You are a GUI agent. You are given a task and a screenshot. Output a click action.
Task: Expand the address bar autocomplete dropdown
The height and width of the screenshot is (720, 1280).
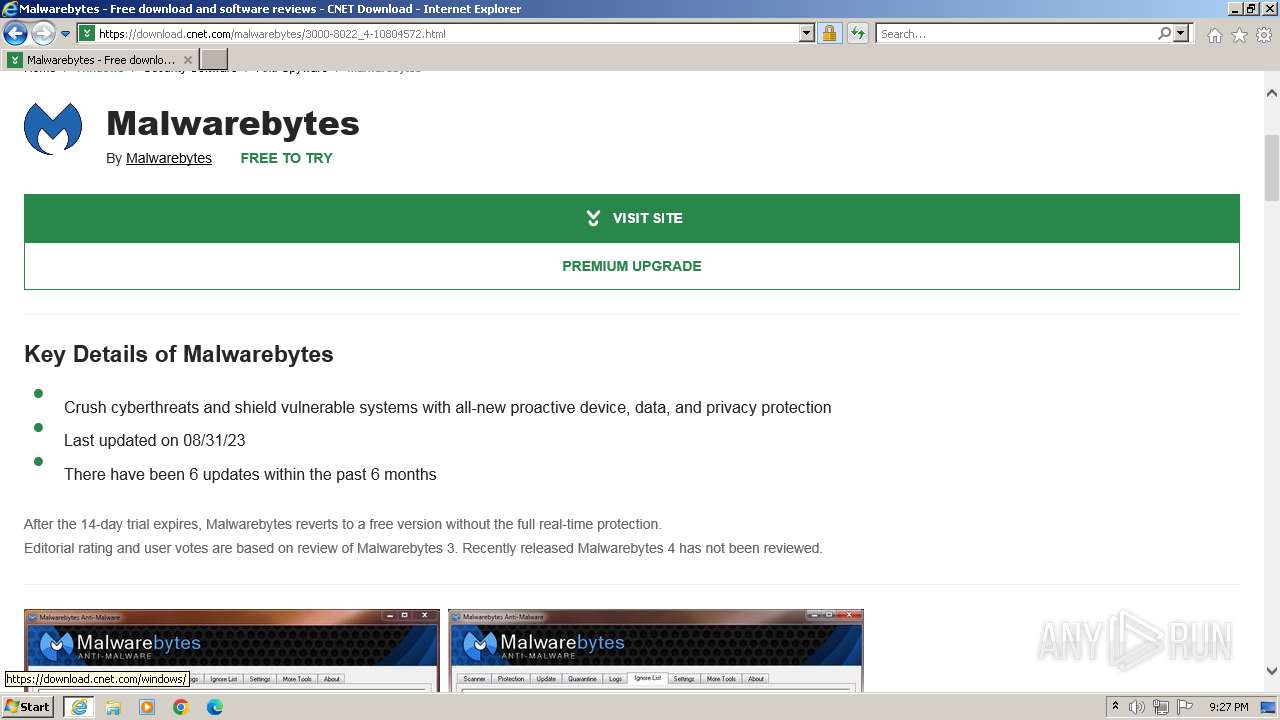pos(807,33)
